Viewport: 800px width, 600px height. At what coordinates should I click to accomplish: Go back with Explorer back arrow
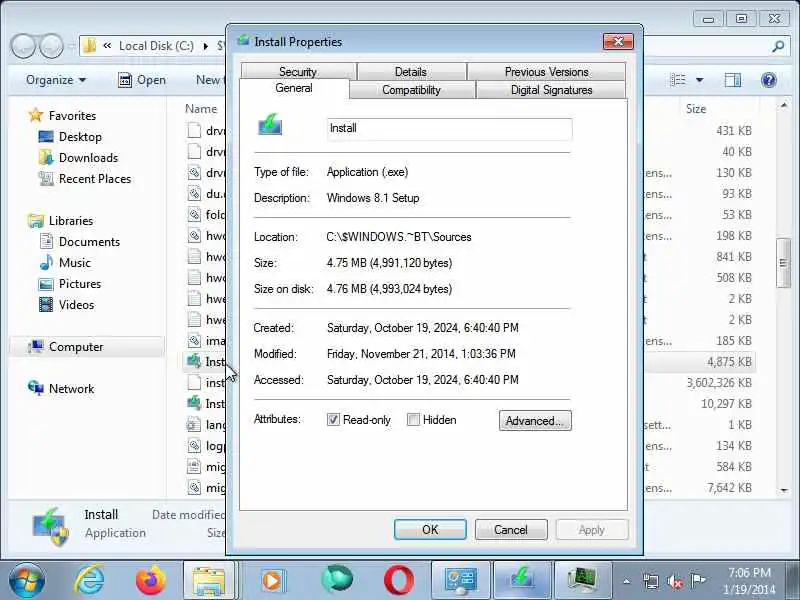pos(24,46)
